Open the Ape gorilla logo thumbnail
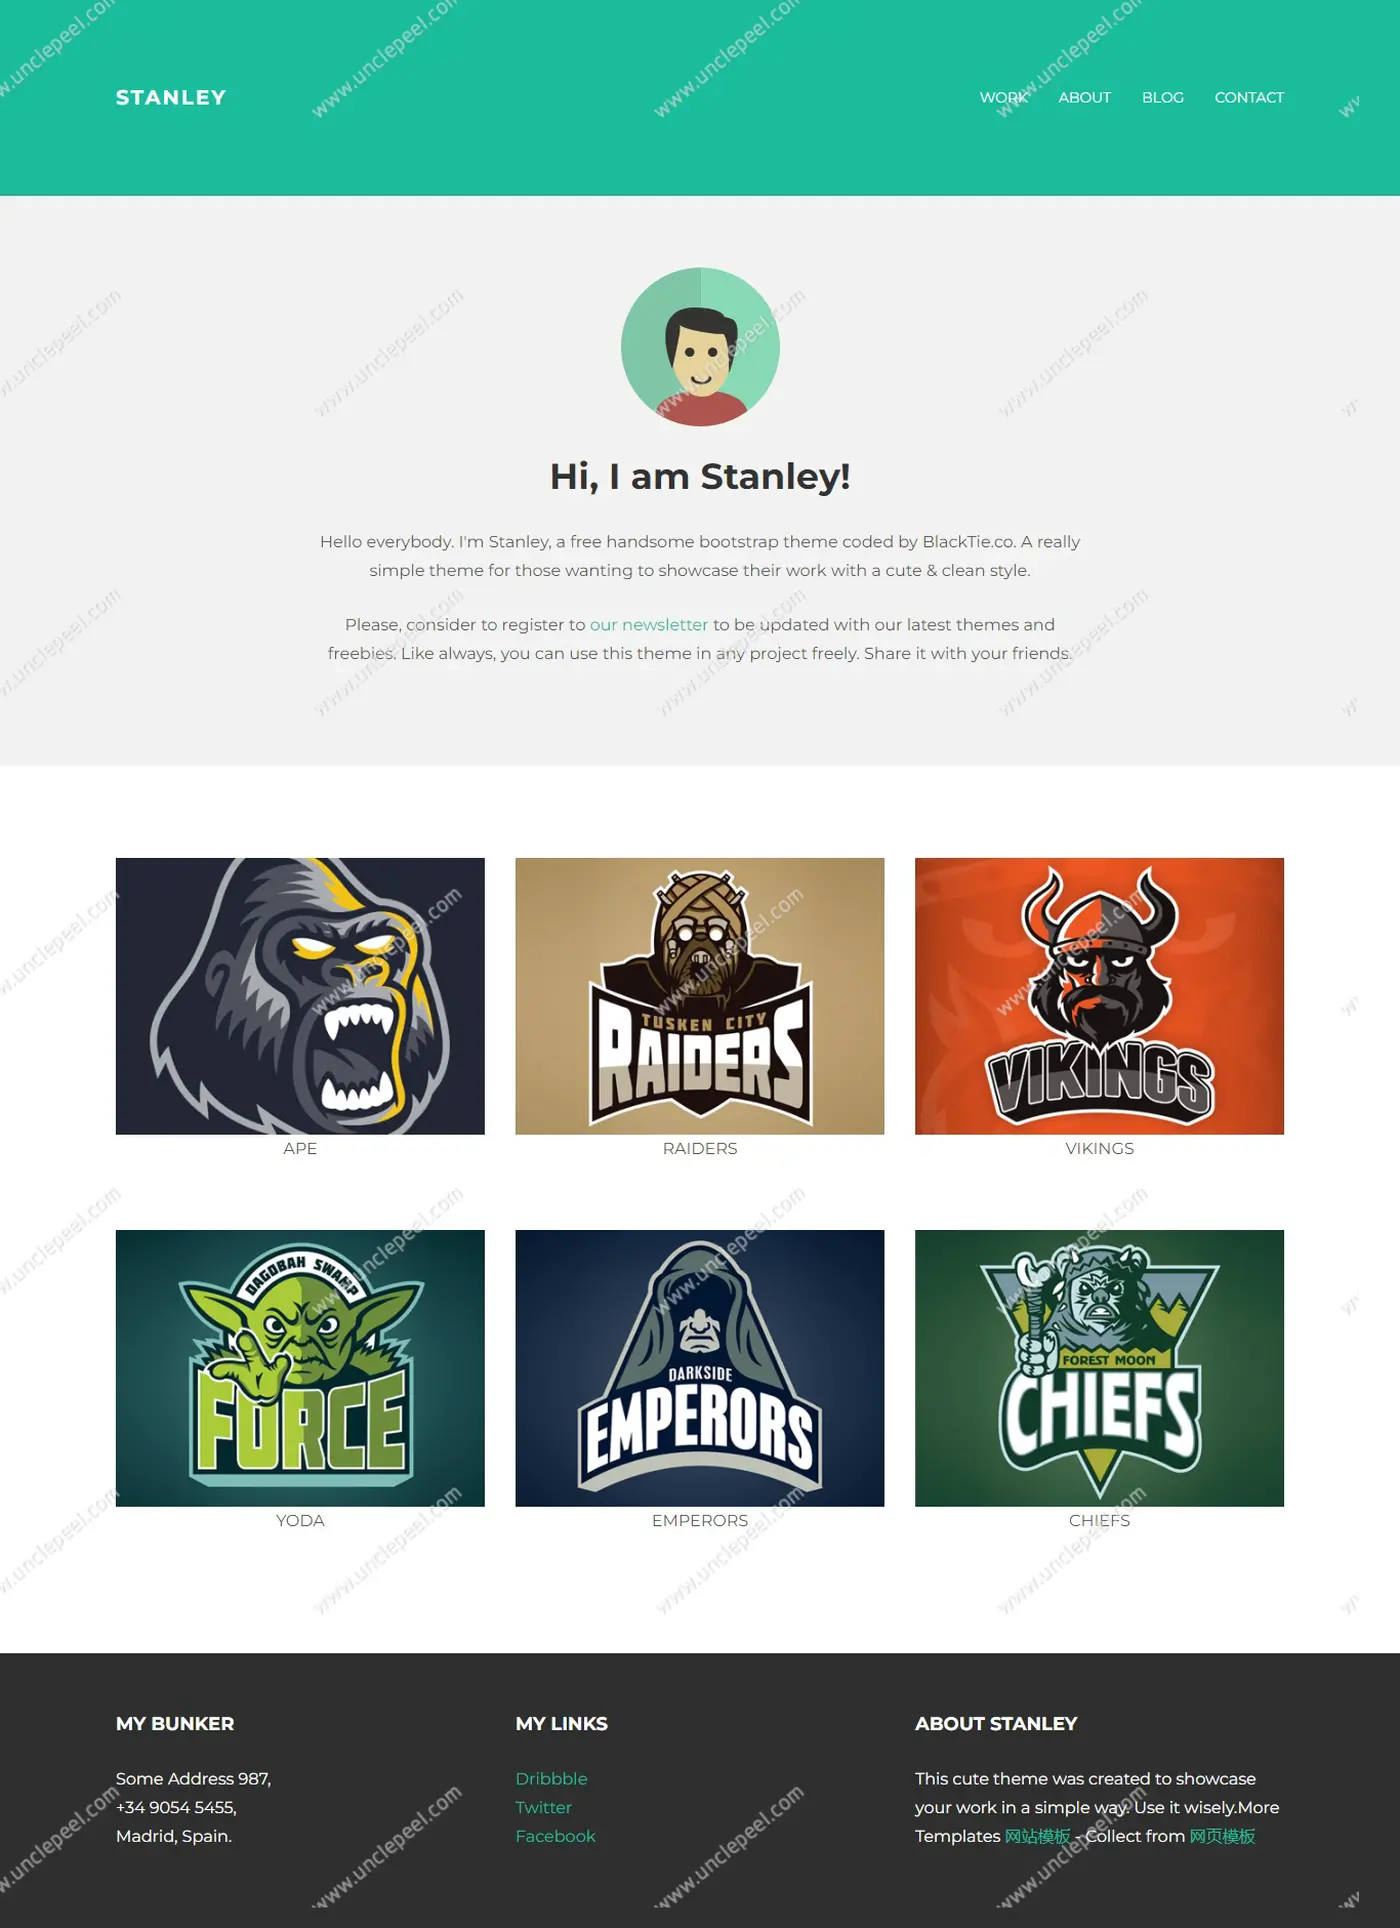This screenshot has width=1400, height=1928. [x=300, y=996]
